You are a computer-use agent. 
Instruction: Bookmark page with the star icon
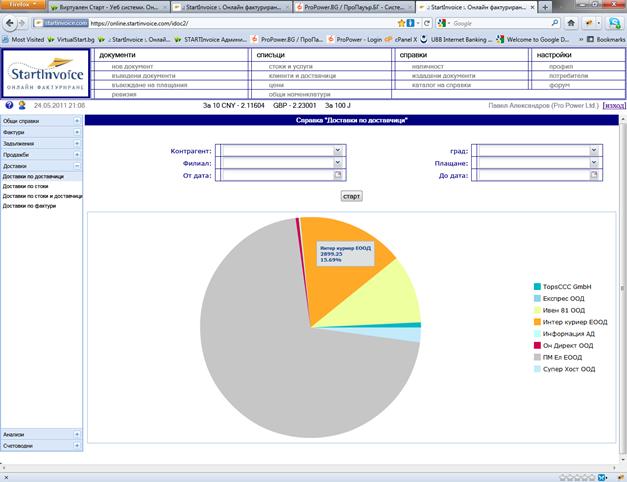click(x=401, y=23)
